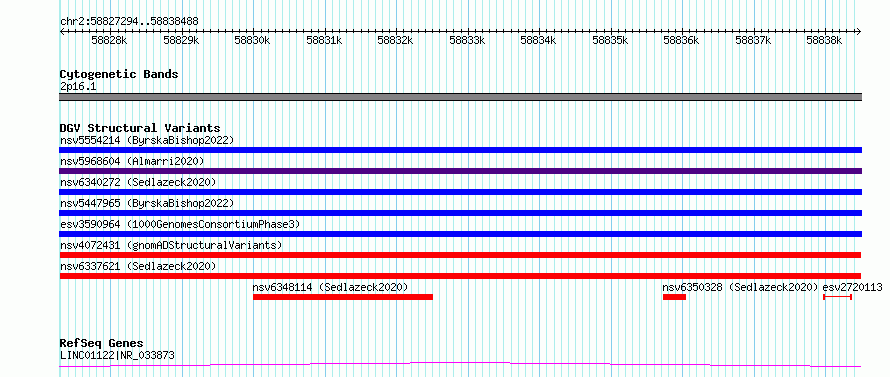Select the red bar under nsv4072431
Screen dimensions: 890x377
click(460, 255)
